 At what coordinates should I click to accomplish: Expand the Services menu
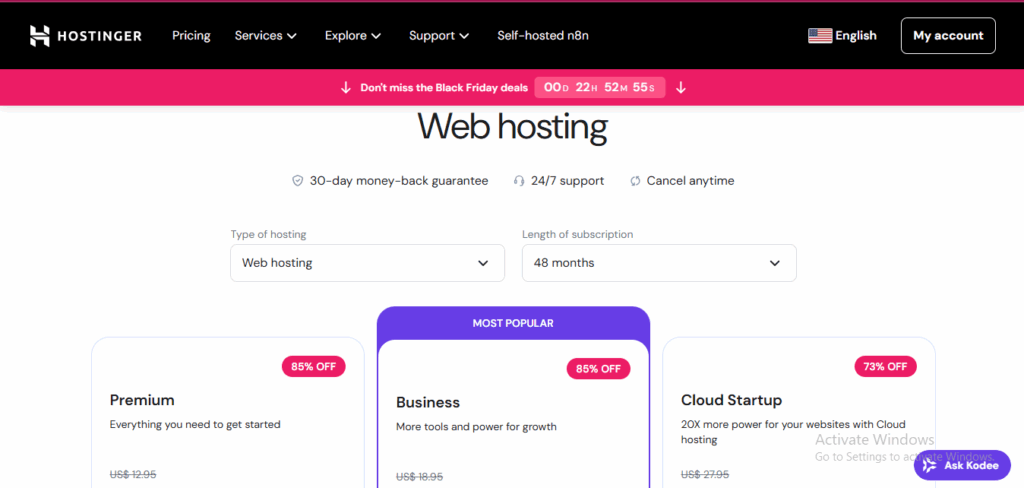266,36
